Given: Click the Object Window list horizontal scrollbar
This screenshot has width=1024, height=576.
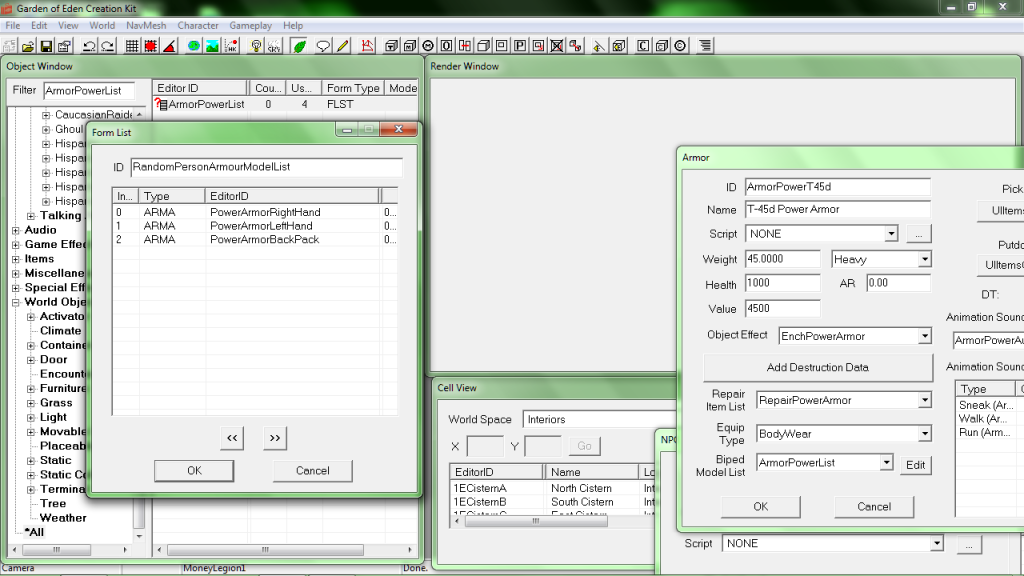Looking at the screenshot, I should pyautogui.click(x=285, y=550).
